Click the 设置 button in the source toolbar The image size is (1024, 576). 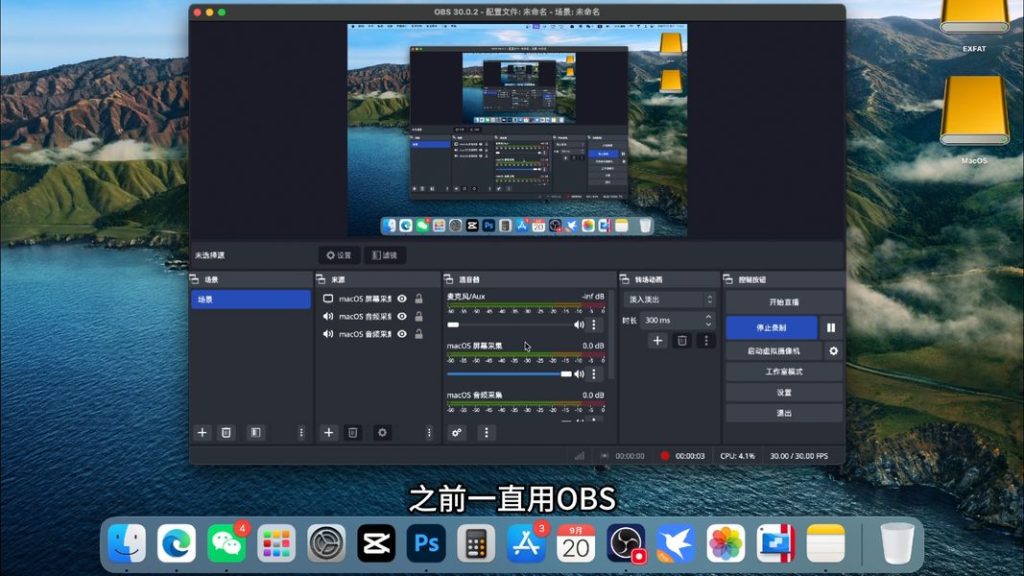coord(339,255)
